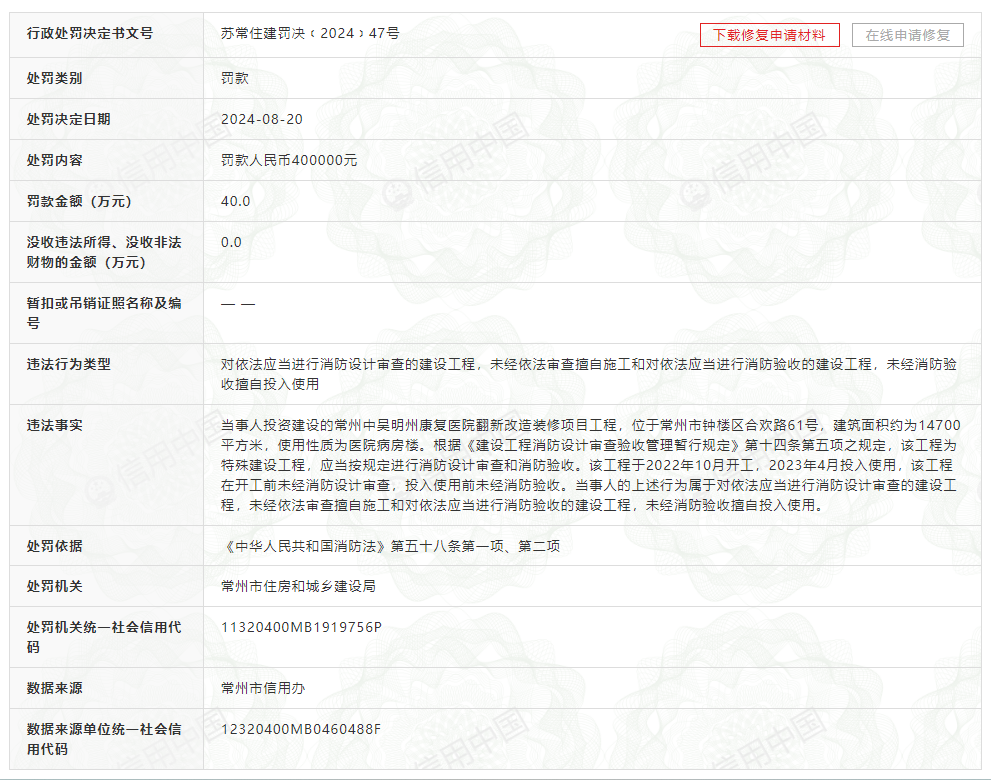The width and height of the screenshot is (991, 780).
Task: Select credit code 11320400MB1919756P
Action: coord(301,628)
